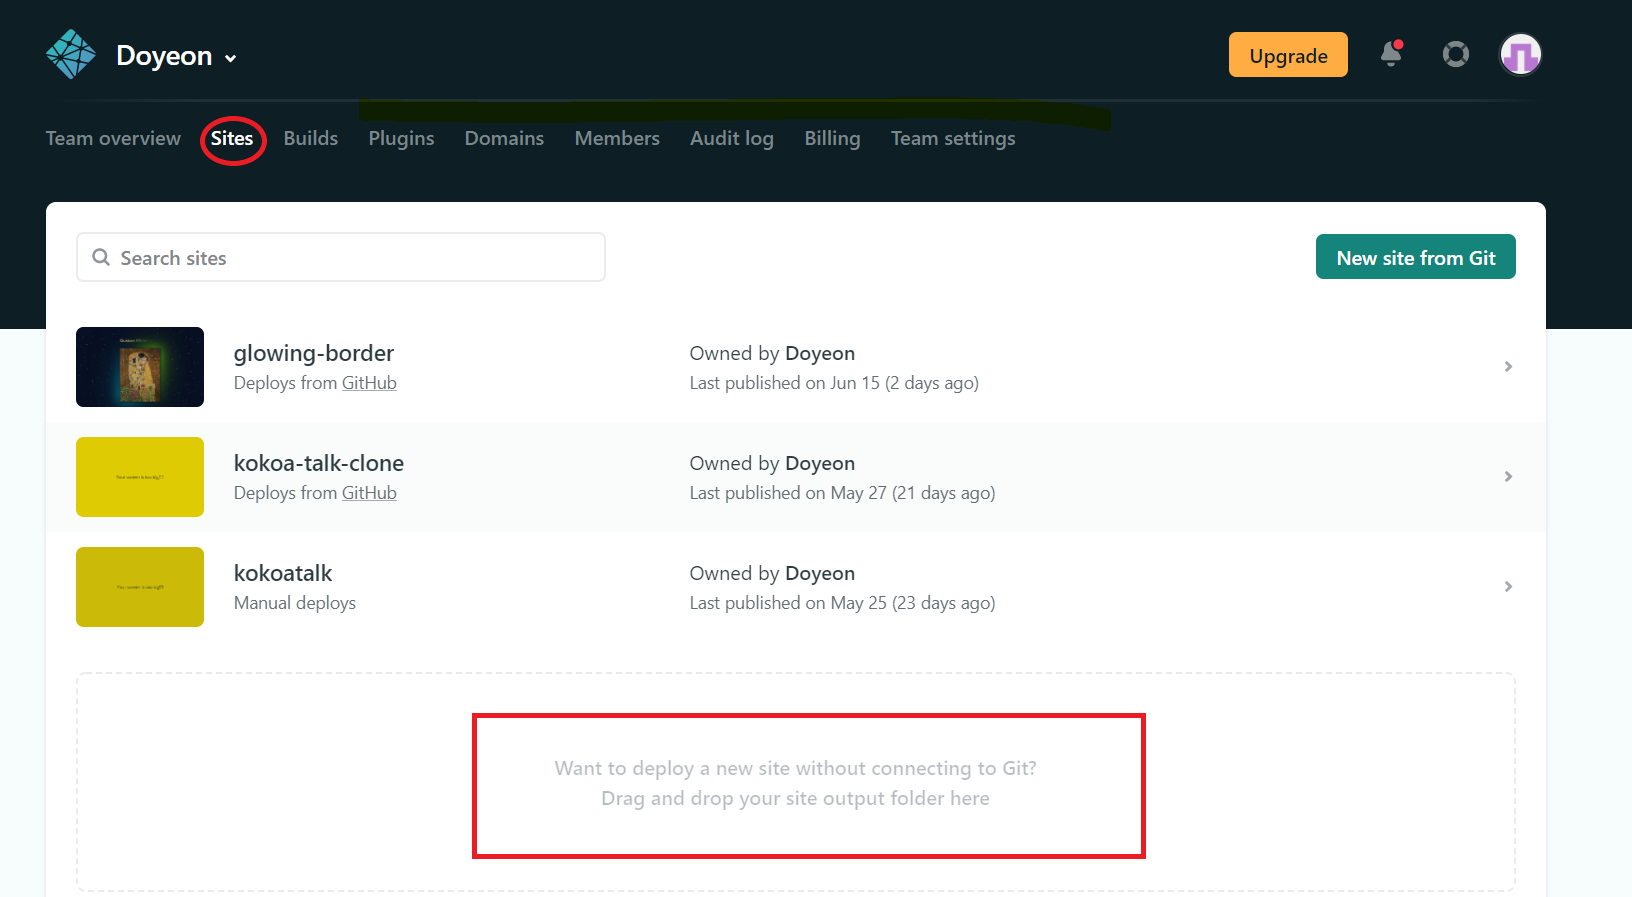
Task: Open the glowing-border site thumbnail
Action: tap(140, 367)
